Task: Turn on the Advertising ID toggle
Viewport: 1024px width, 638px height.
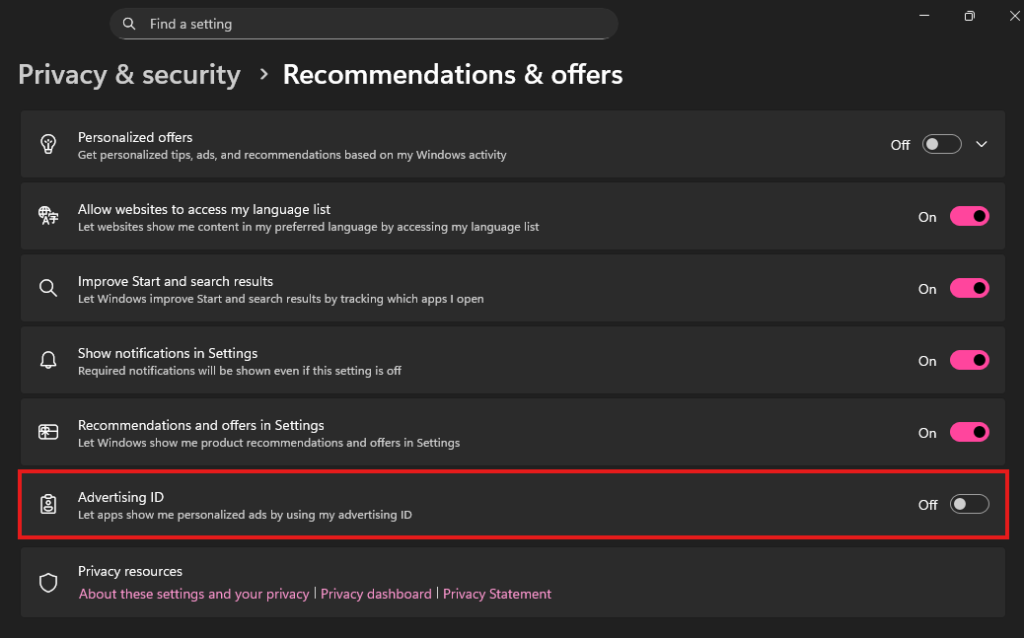Action: [x=969, y=504]
